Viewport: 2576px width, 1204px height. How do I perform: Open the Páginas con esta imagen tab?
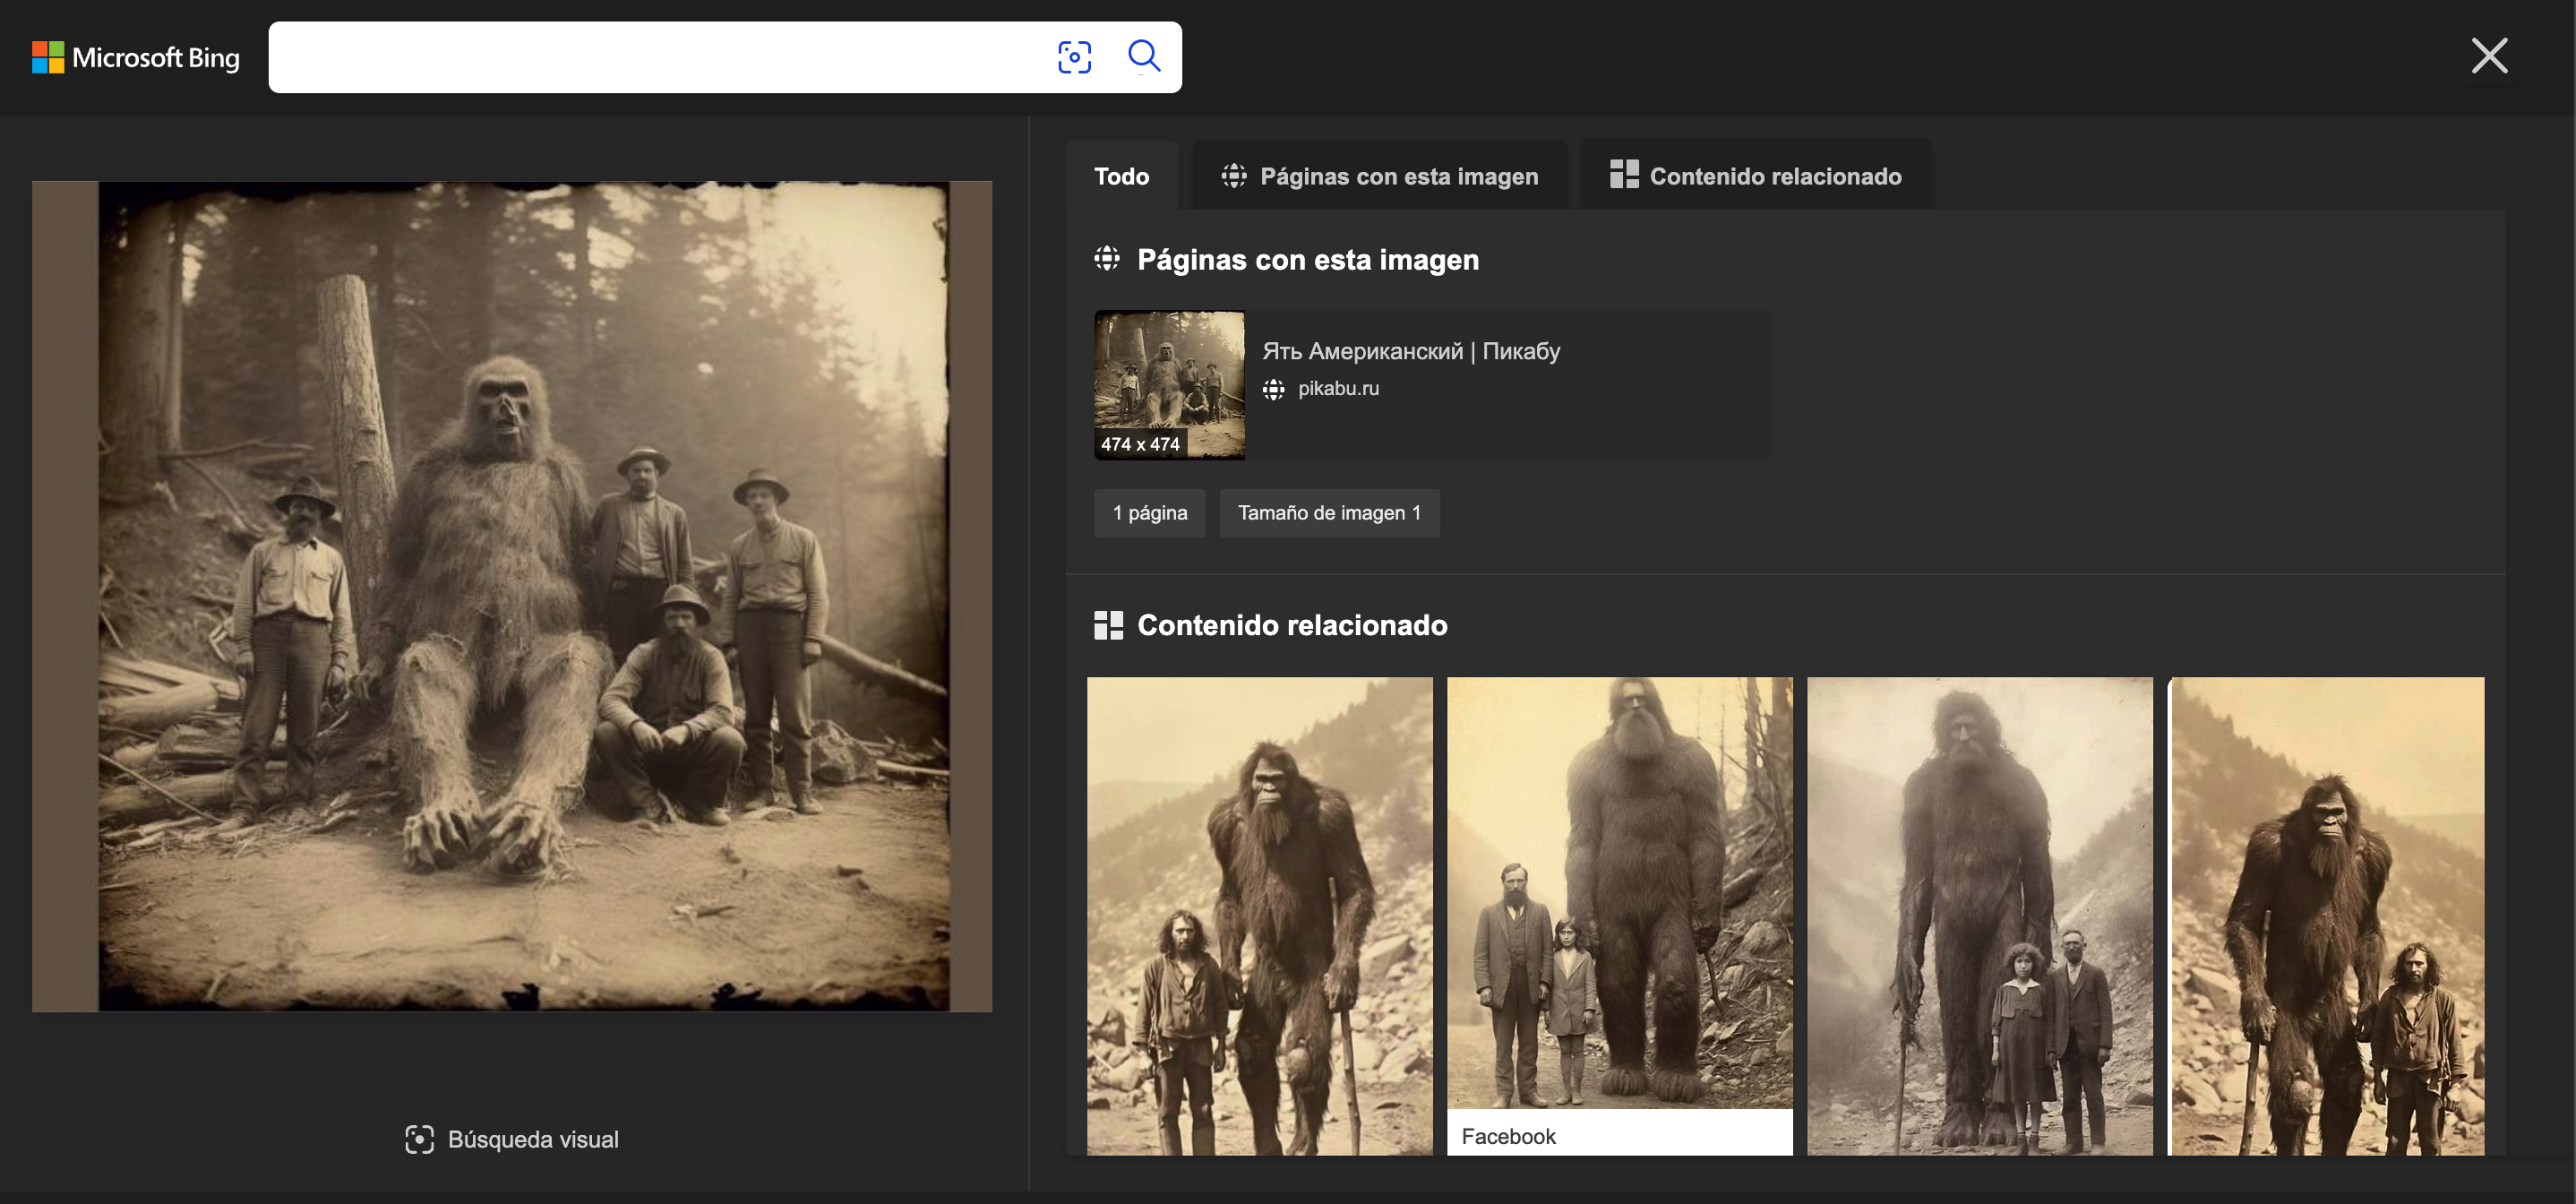[x=1379, y=176]
